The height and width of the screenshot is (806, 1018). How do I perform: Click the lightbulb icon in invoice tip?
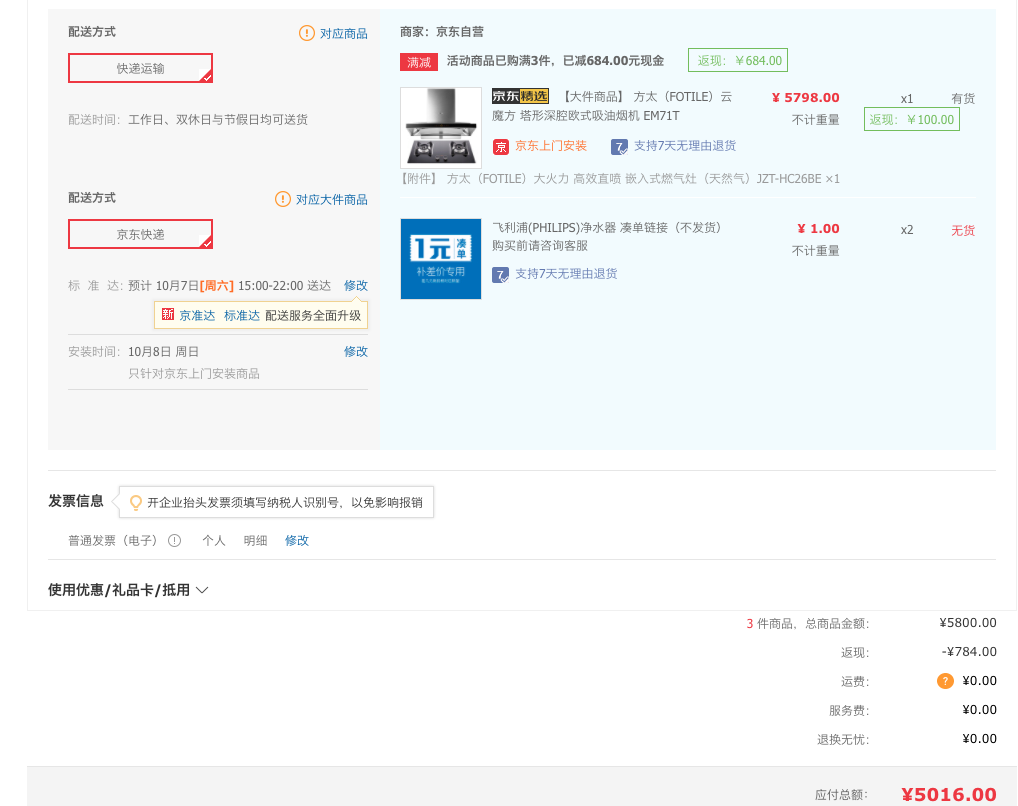(x=136, y=503)
